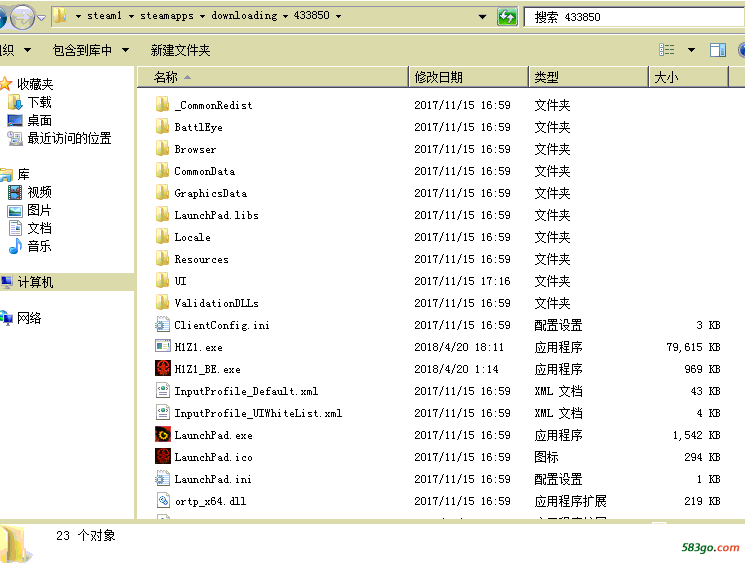Click the steamapps breadcrumb segment
Image resolution: width=745 pixels, height=563 pixels.
pyautogui.click(x=167, y=16)
